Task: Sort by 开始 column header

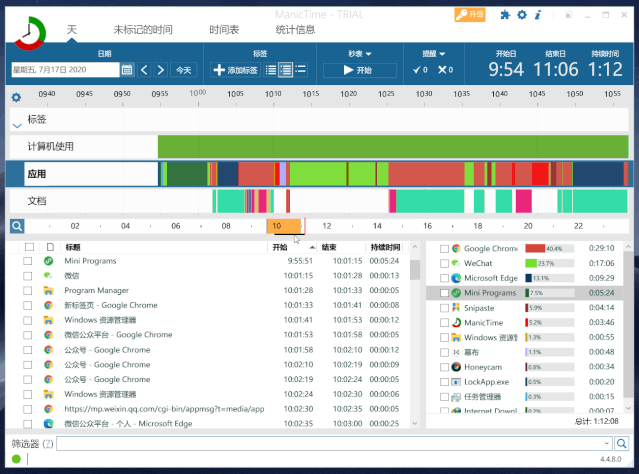Action: click(292, 247)
